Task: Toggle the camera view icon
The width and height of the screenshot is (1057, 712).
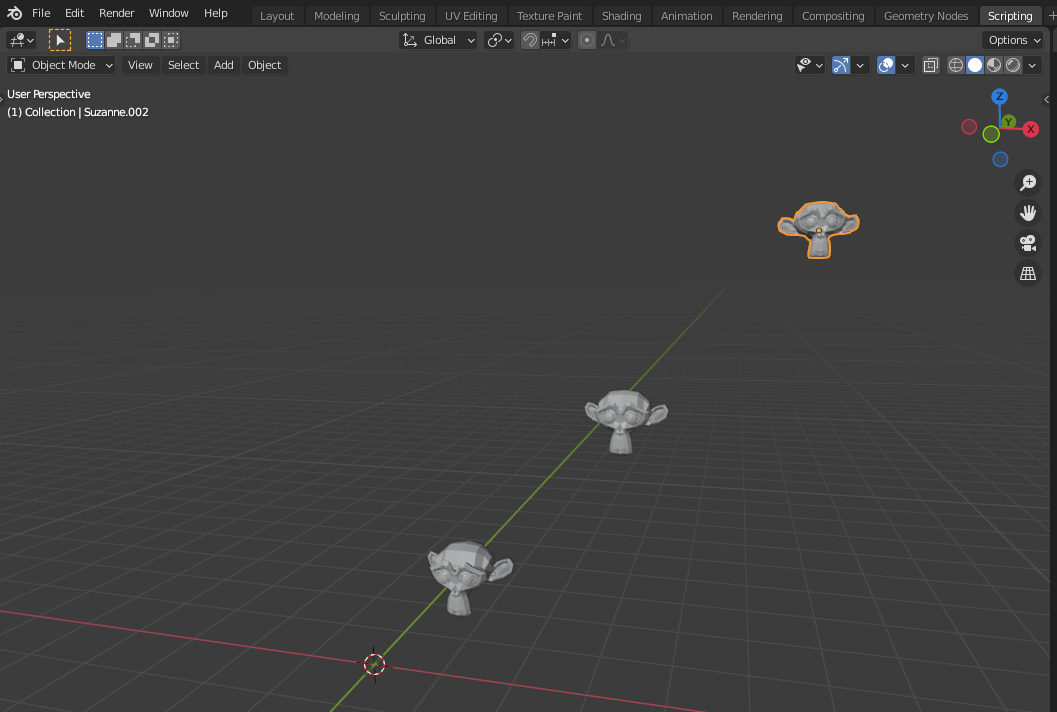Action: click(x=1028, y=243)
